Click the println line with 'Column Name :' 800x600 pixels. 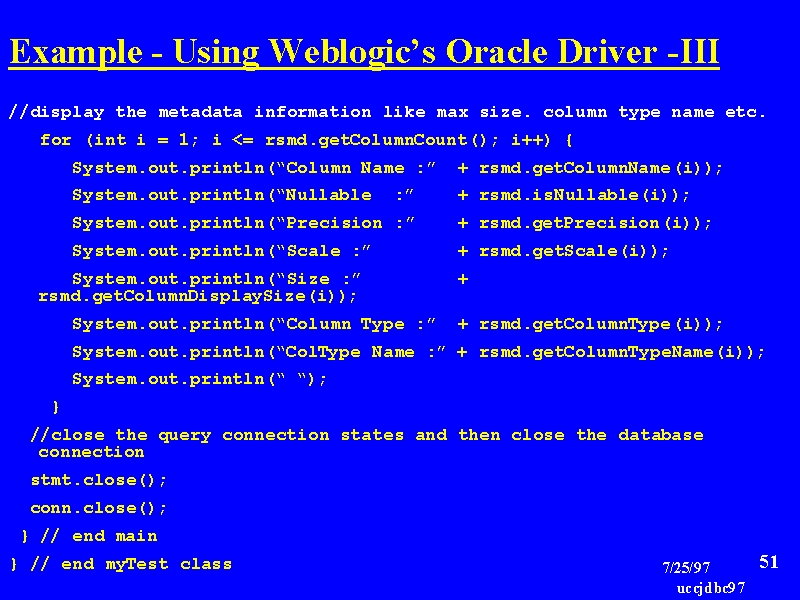pos(397,168)
